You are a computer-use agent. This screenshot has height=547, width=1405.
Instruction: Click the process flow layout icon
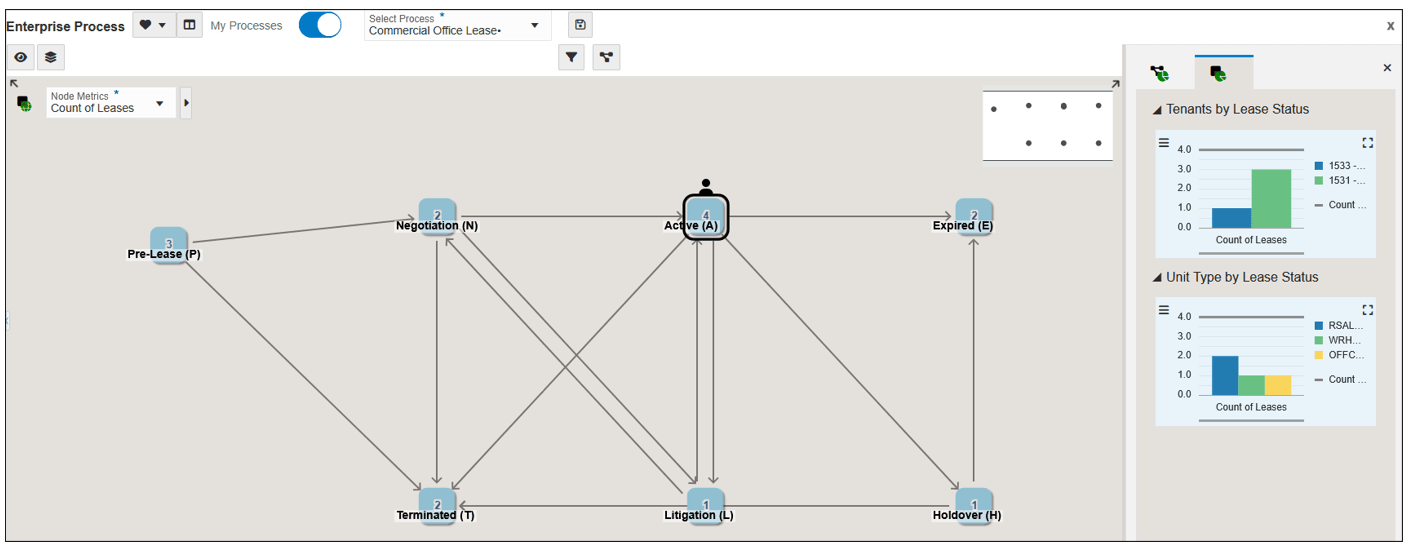pos(606,57)
